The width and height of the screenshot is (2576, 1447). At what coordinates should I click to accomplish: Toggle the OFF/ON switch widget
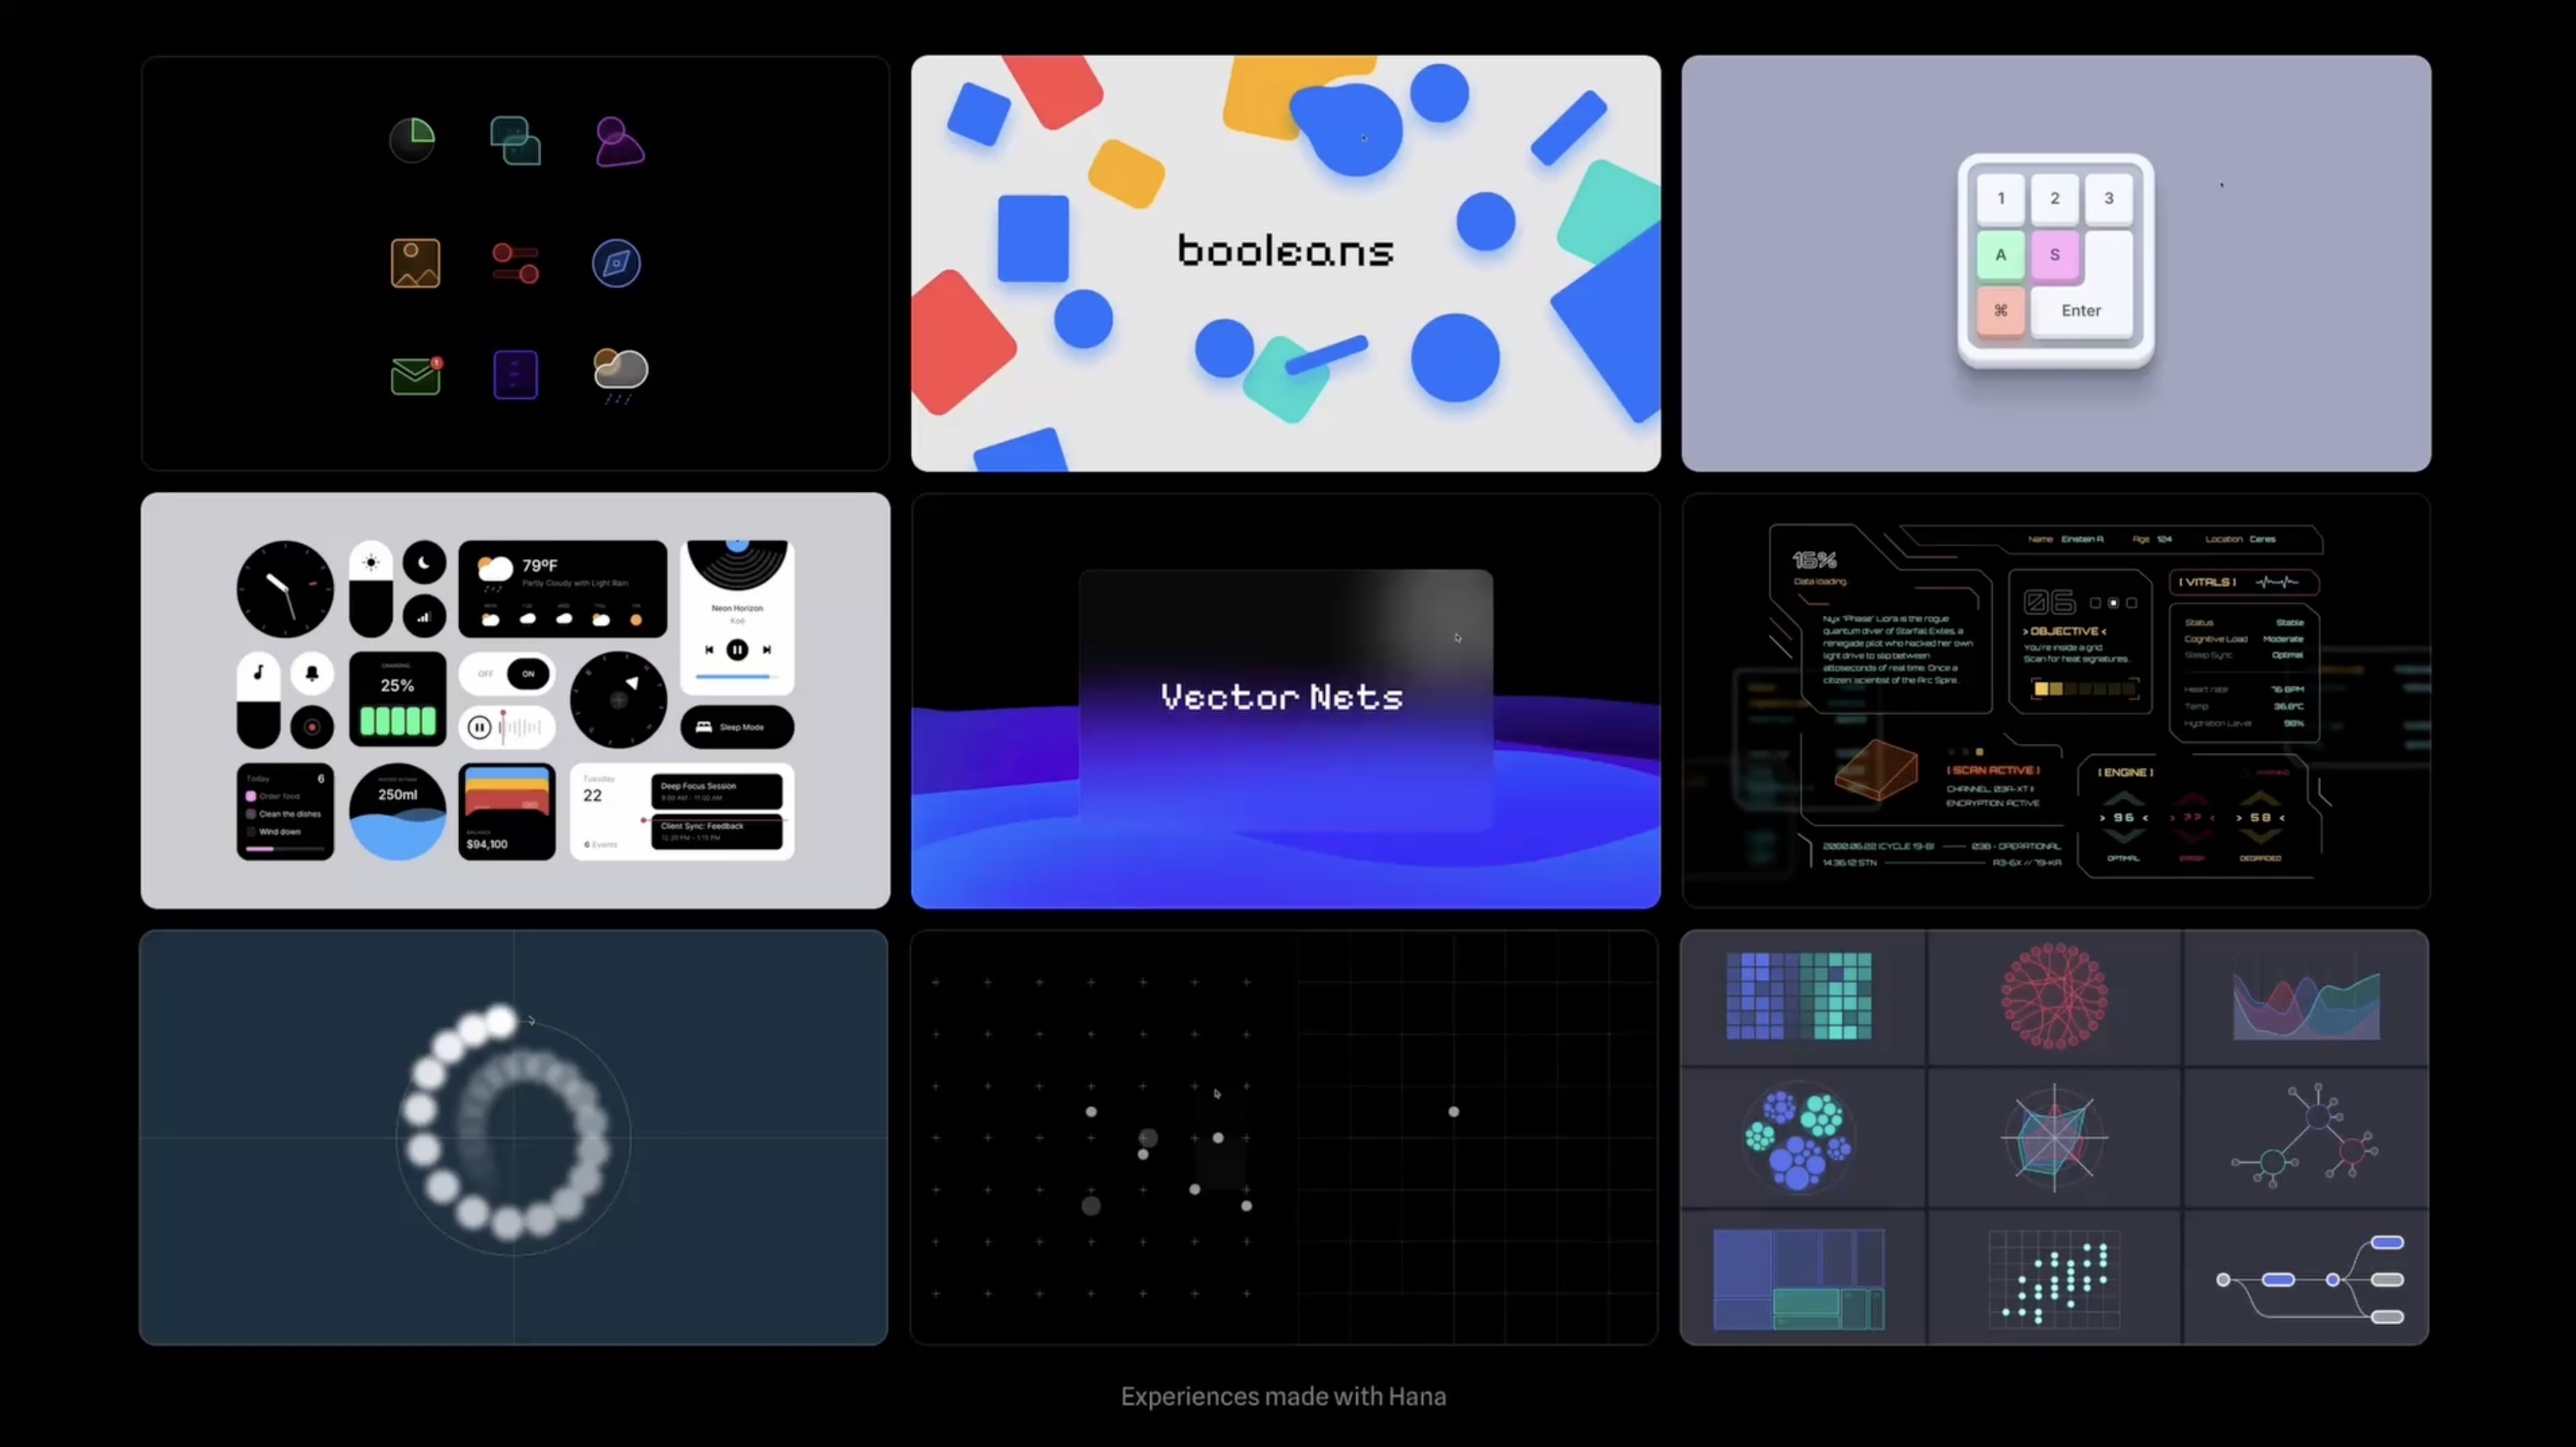point(507,674)
